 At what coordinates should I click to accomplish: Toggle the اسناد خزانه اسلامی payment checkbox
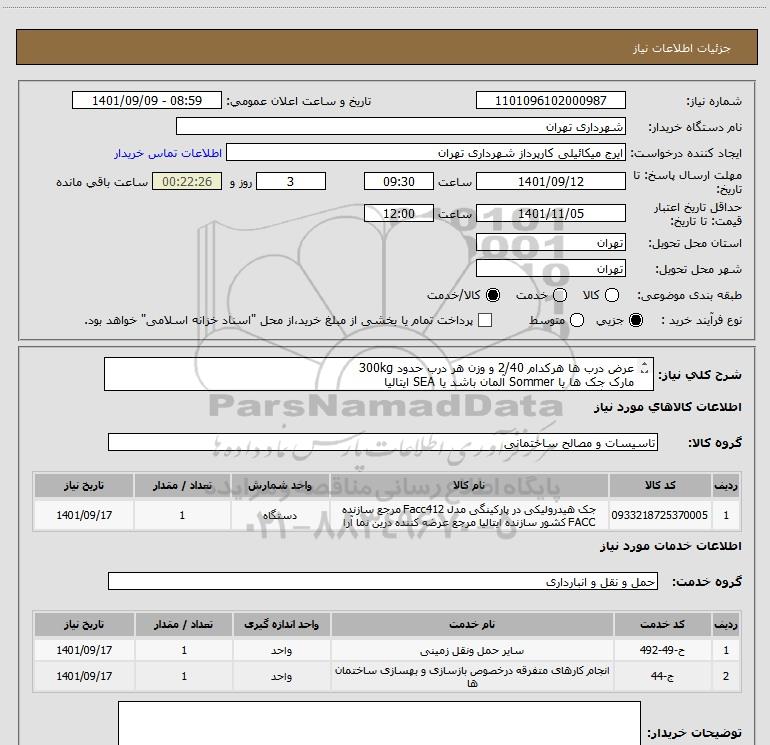point(485,320)
